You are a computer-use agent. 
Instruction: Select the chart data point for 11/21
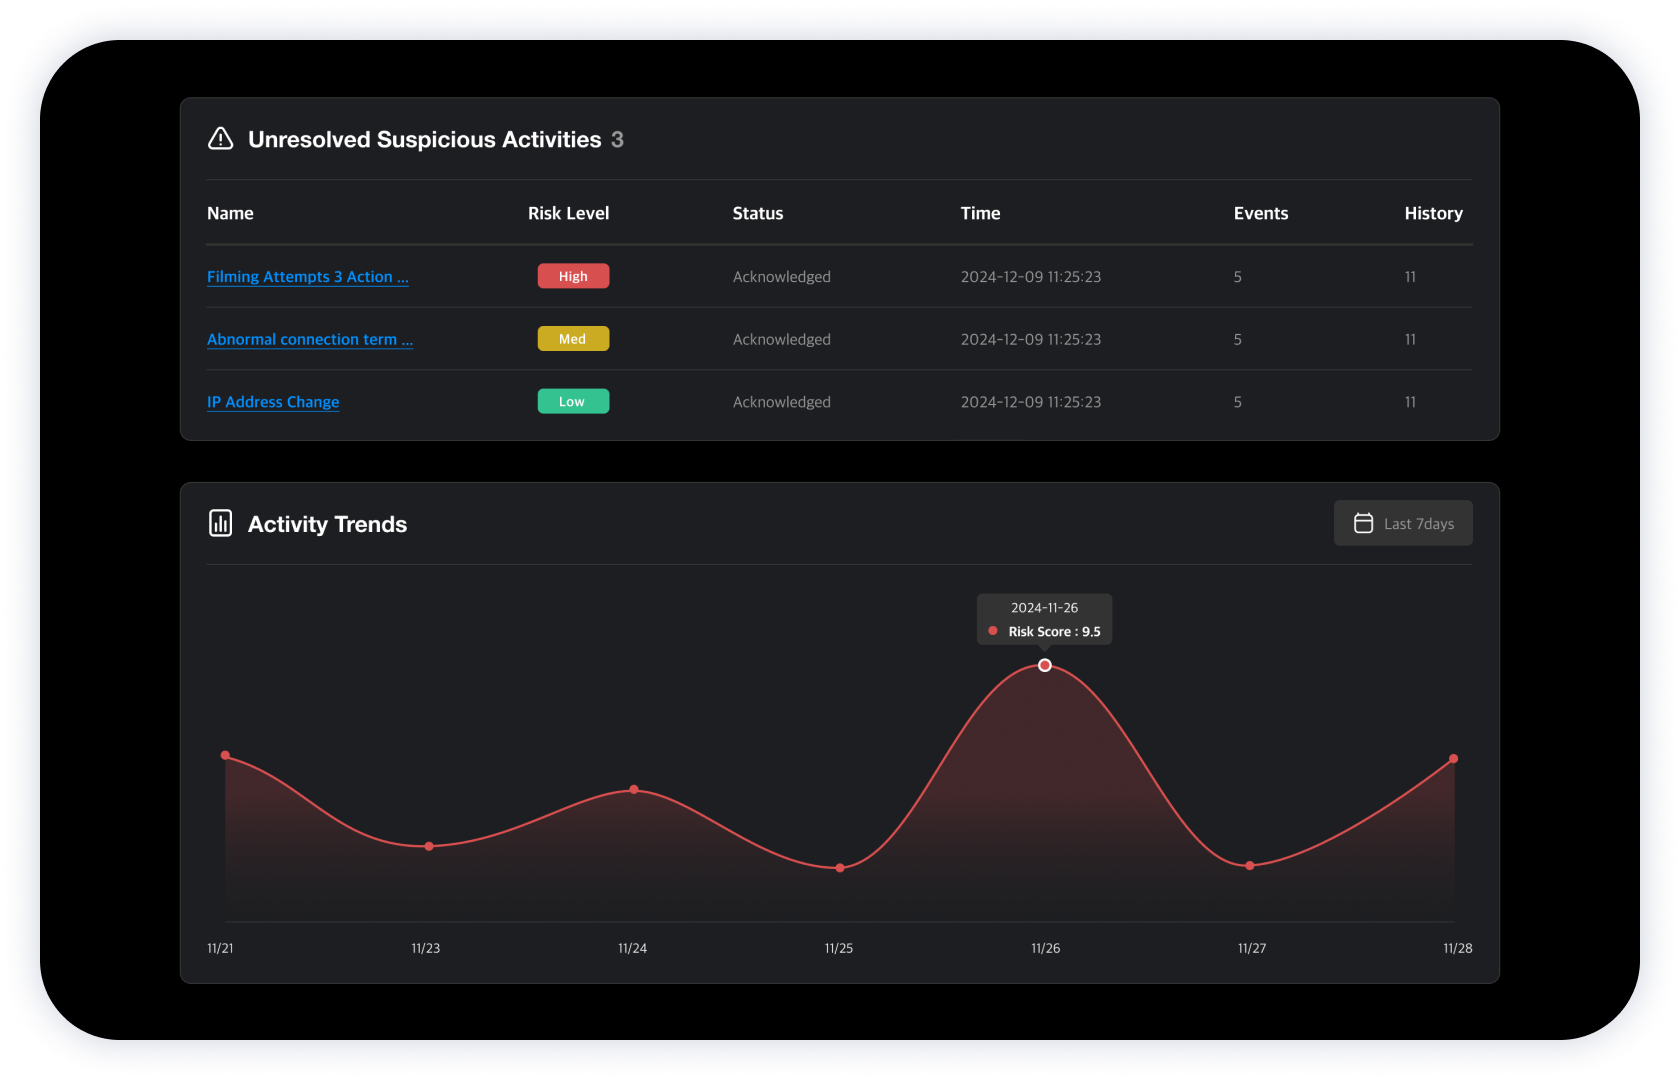(x=225, y=755)
